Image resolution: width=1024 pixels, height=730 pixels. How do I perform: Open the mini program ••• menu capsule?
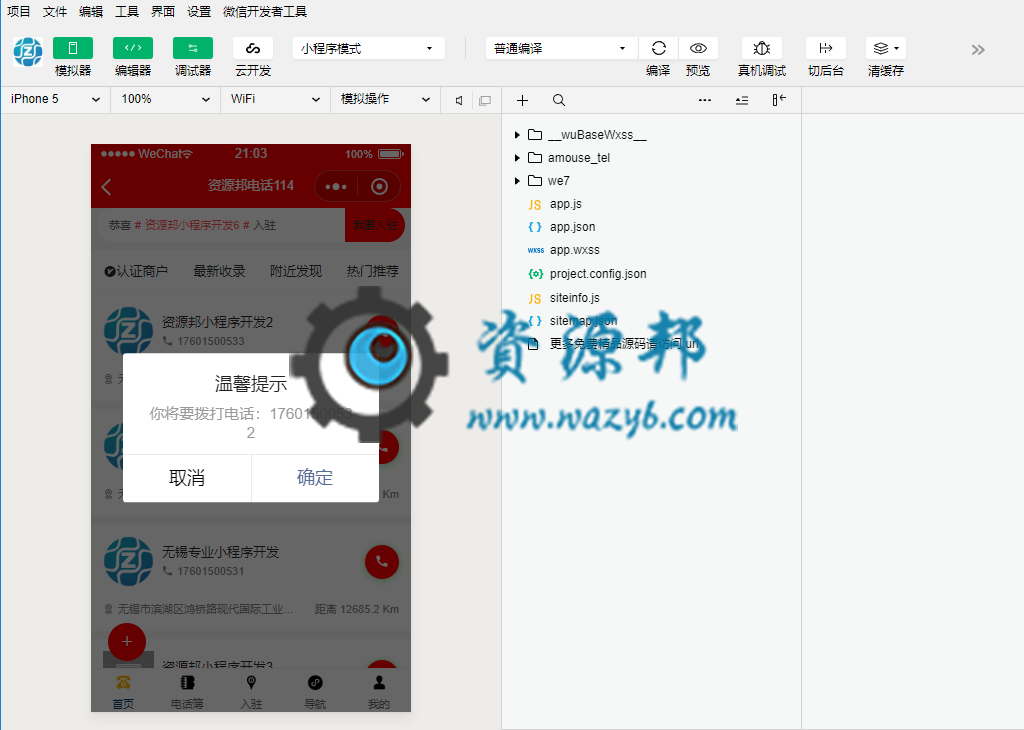(x=336, y=187)
